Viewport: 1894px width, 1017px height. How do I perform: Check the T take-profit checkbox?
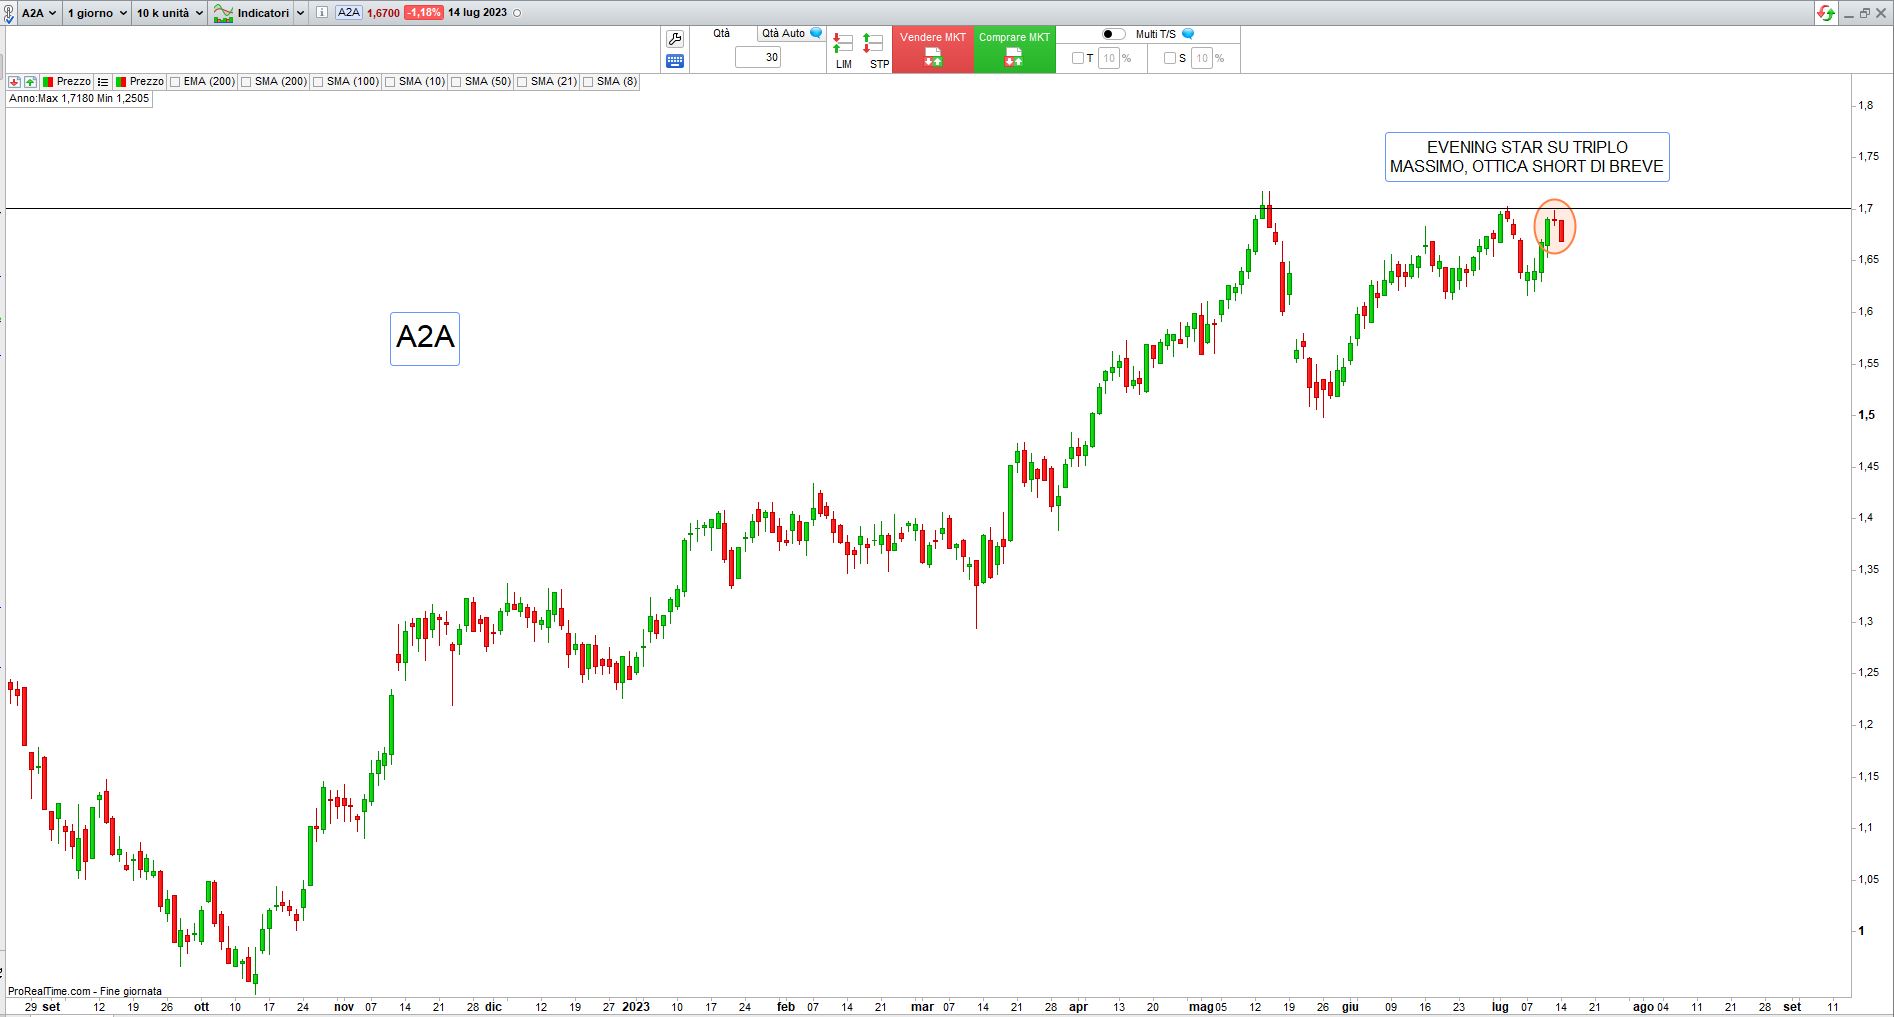coord(1078,58)
